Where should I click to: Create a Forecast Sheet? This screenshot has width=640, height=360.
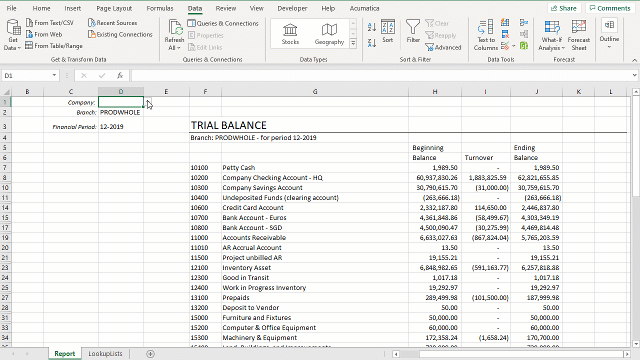[x=579, y=36]
